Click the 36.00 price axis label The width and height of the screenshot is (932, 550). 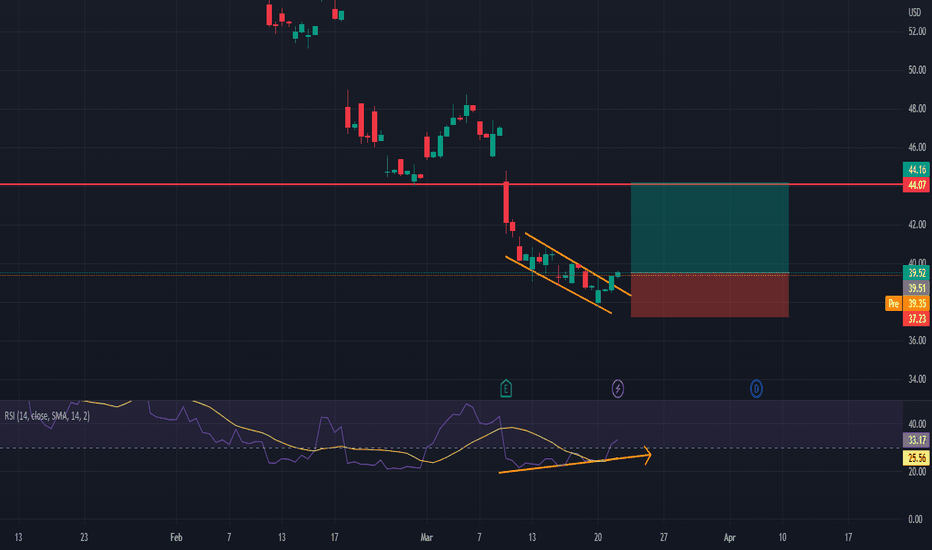pyautogui.click(x=917, y=340)
